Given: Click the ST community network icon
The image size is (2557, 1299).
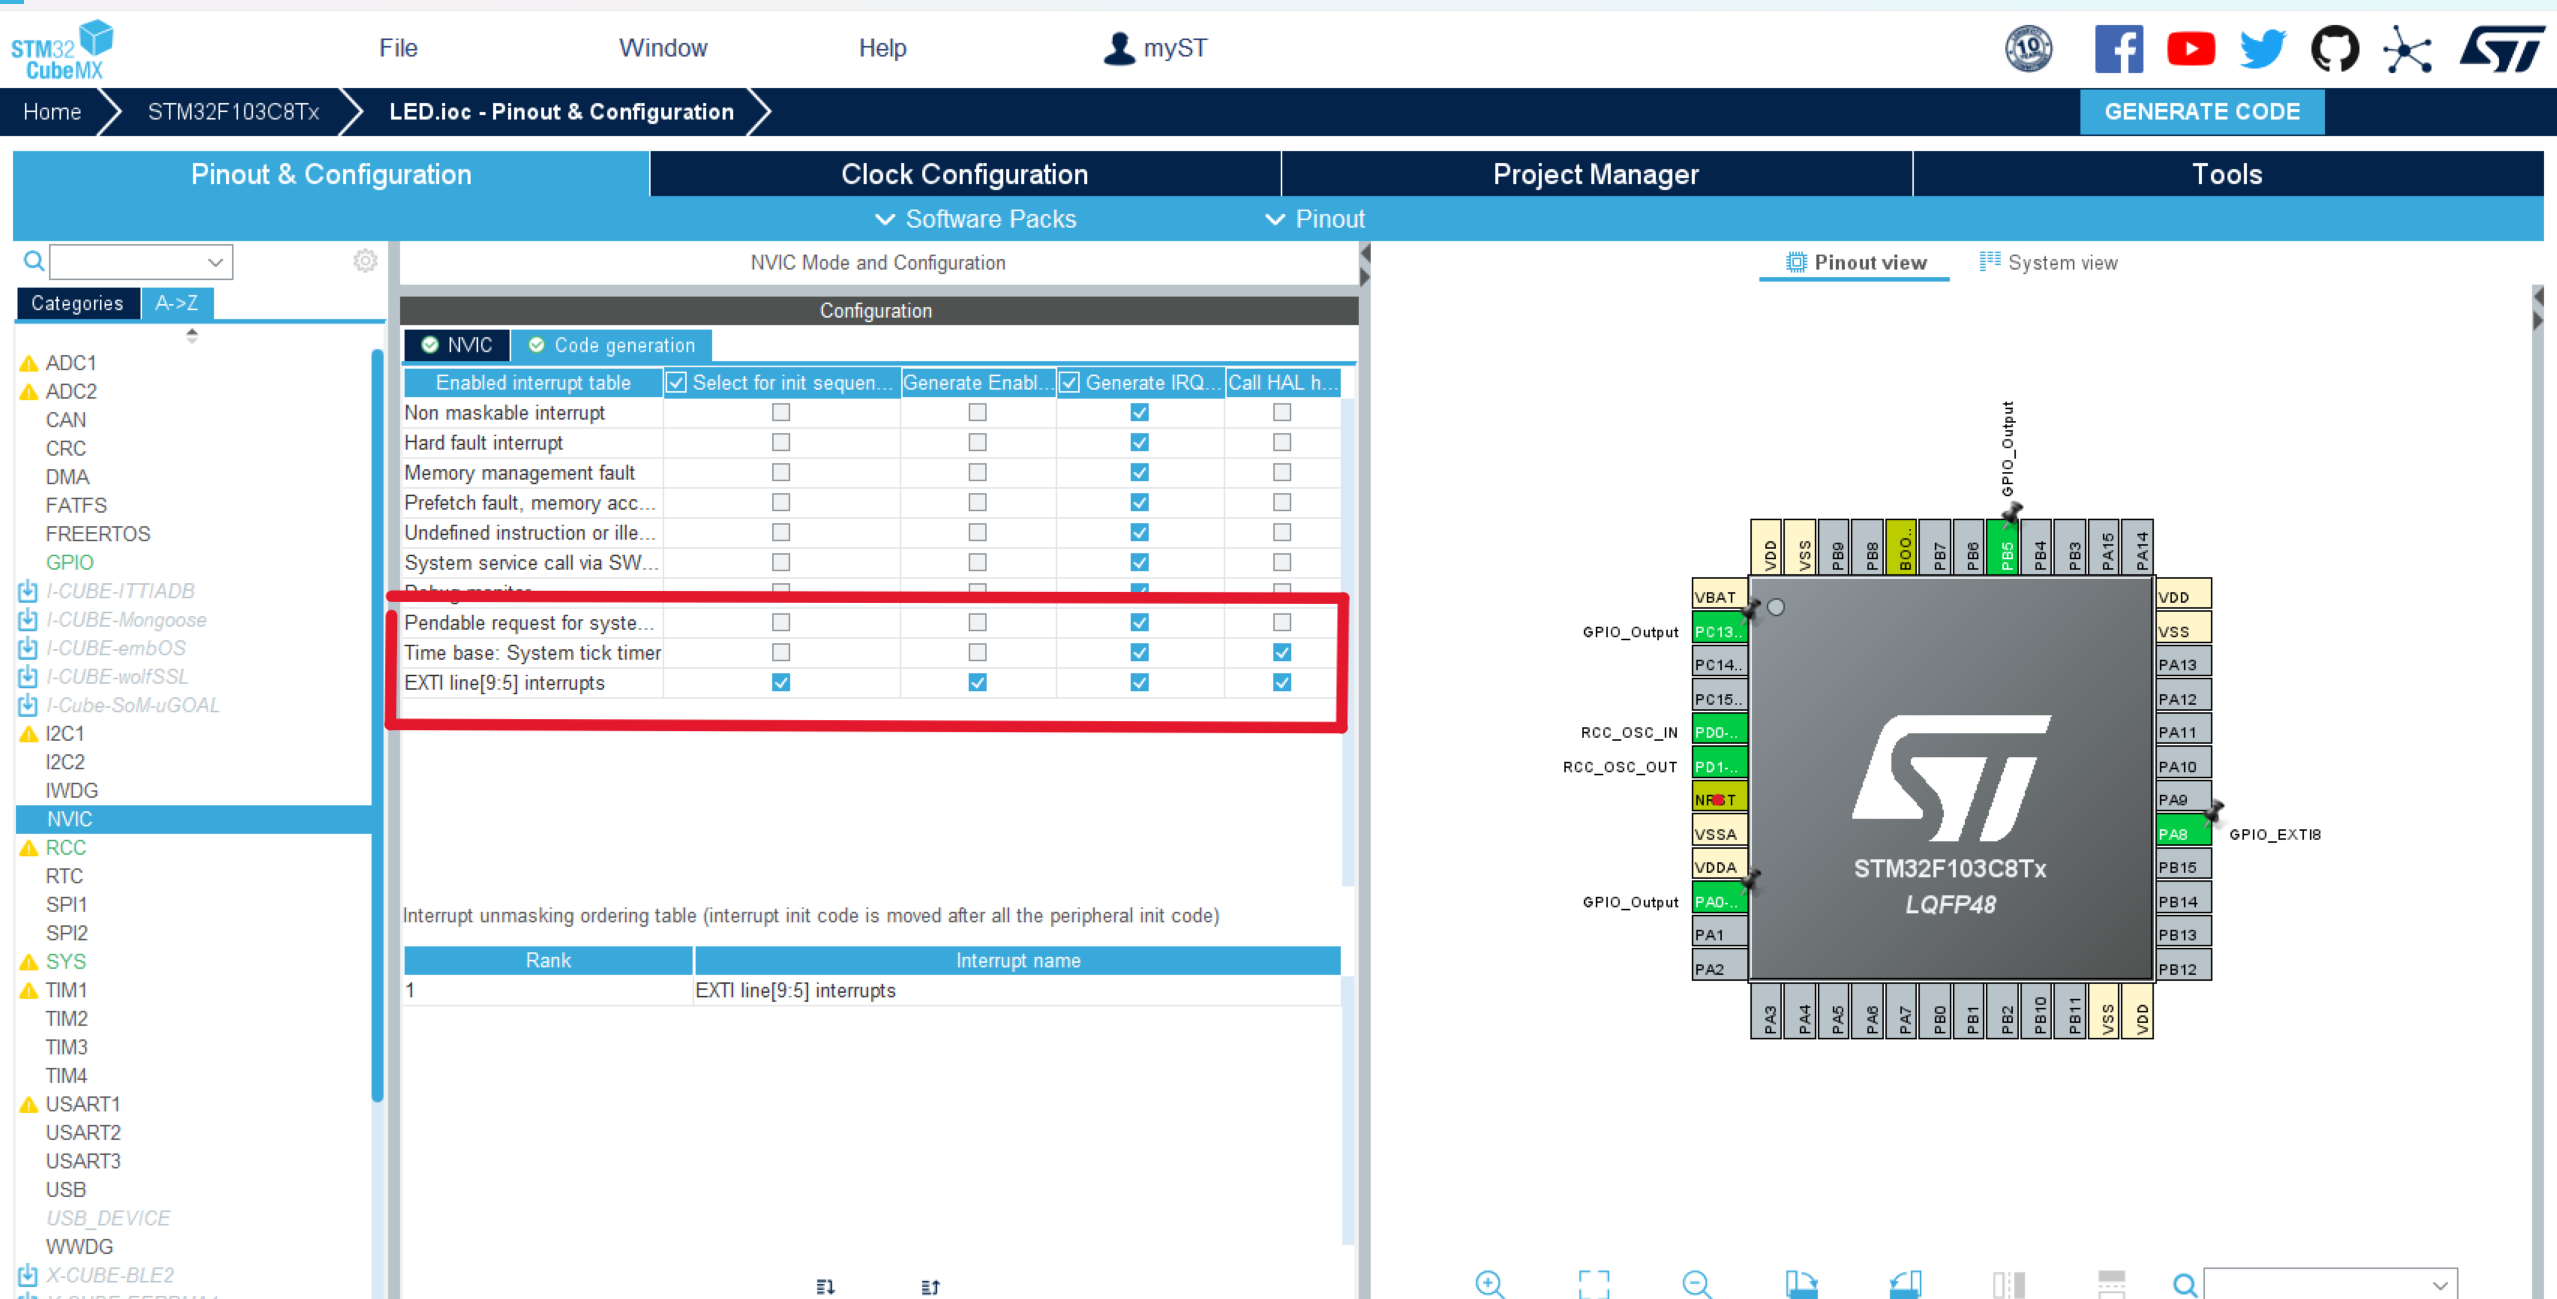Looking at the screenshot, I should (x=2407, y=49).
